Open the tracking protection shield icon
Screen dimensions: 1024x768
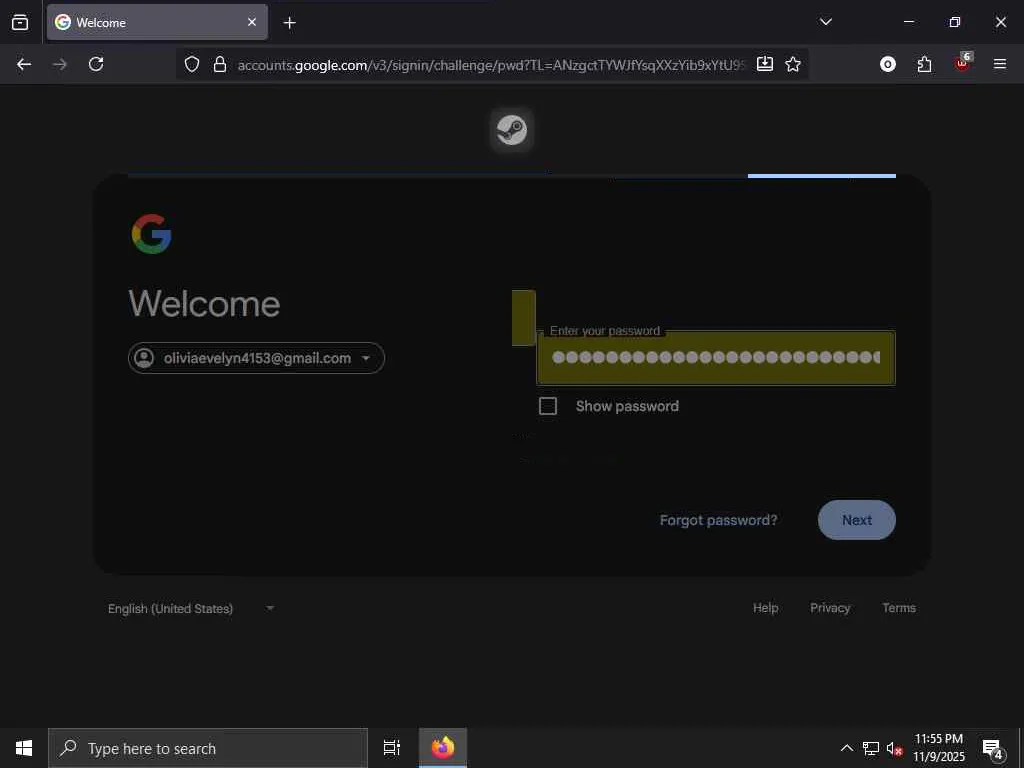(191, 64)
